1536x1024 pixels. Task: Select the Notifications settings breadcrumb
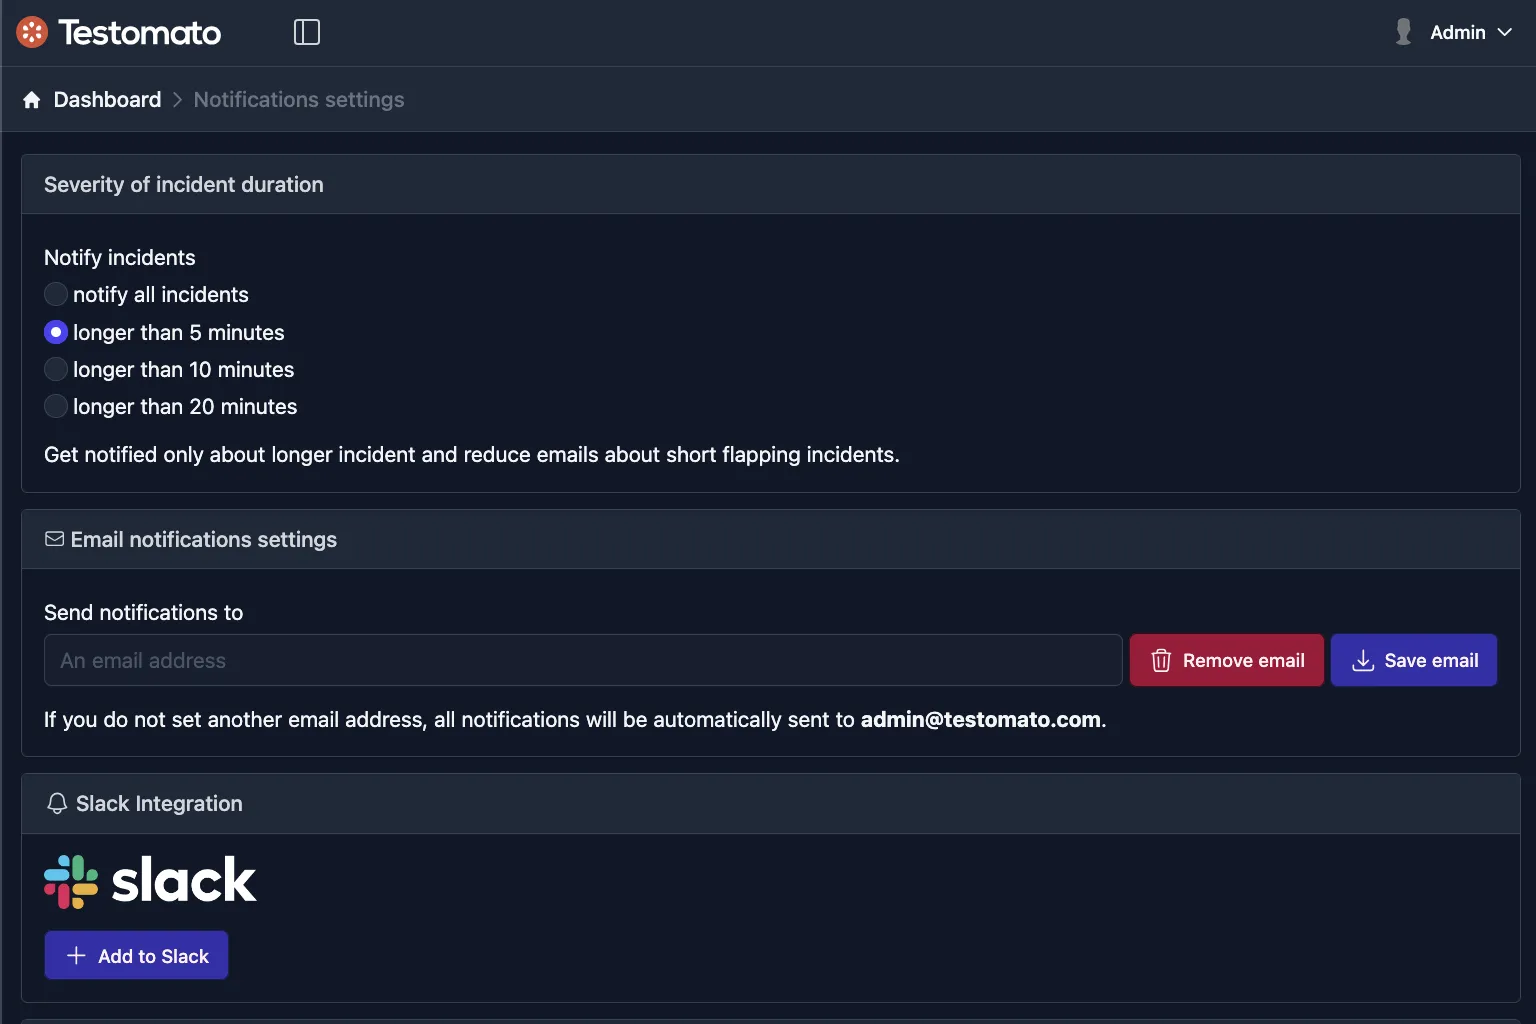pos(298,99)
